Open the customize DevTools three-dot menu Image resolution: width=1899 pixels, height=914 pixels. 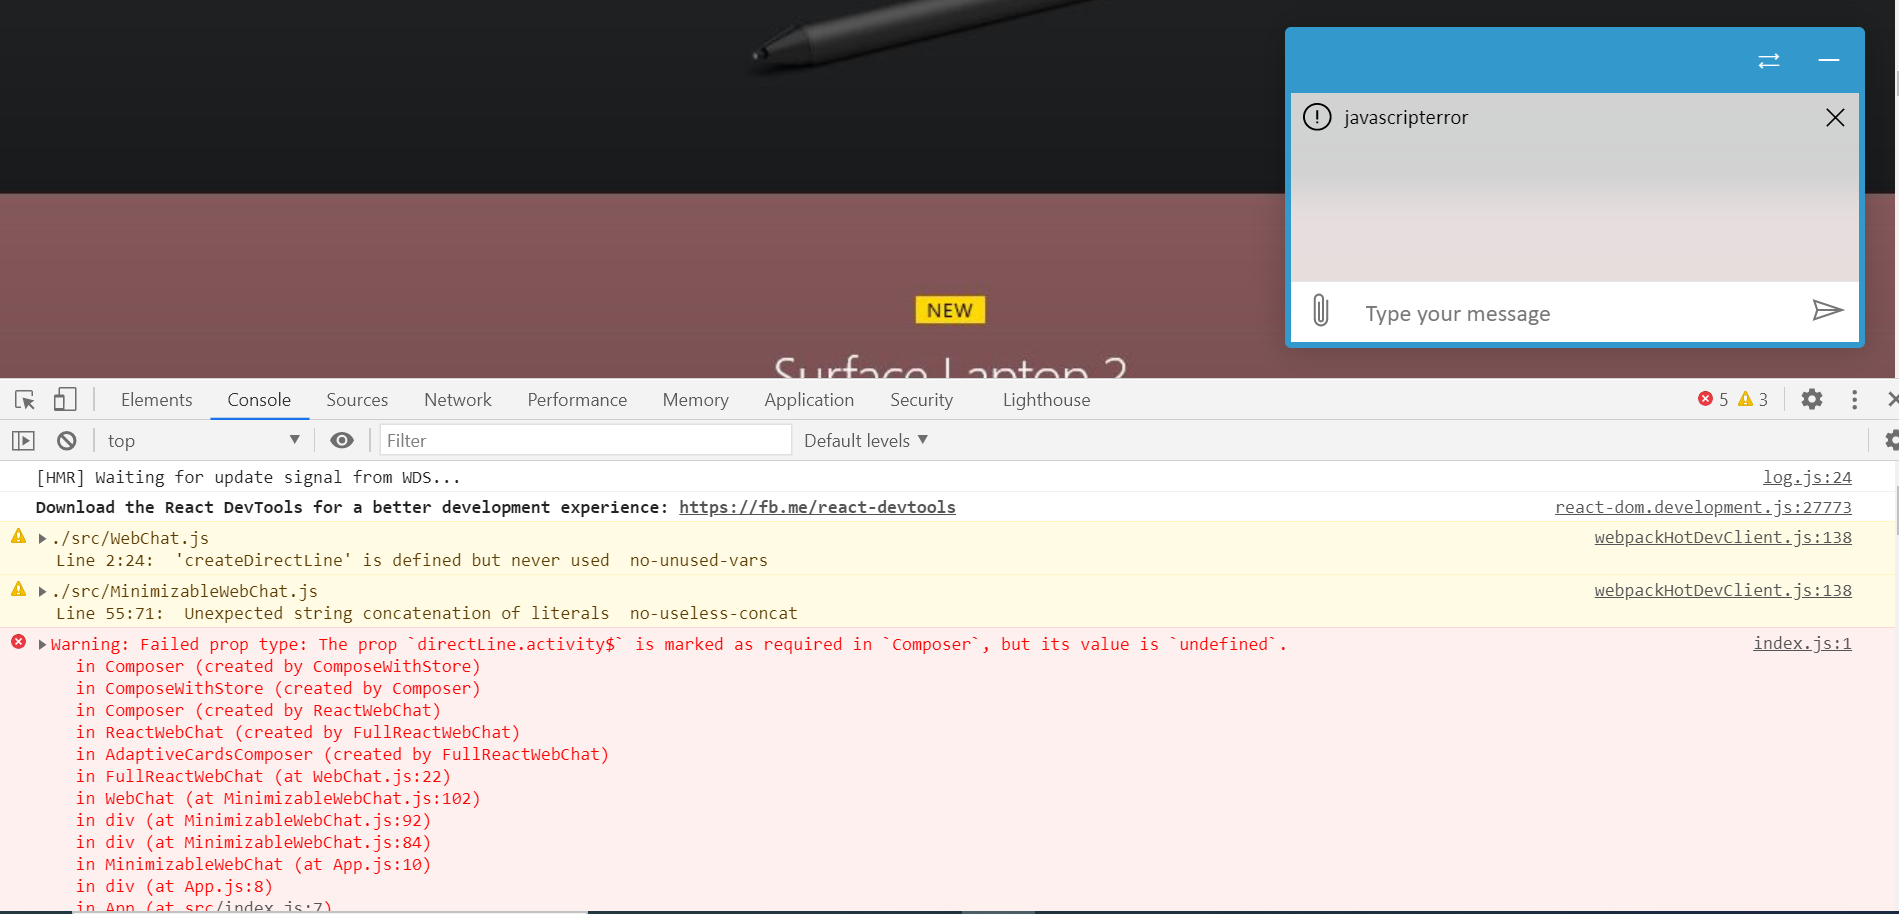tap(1854, 399)
